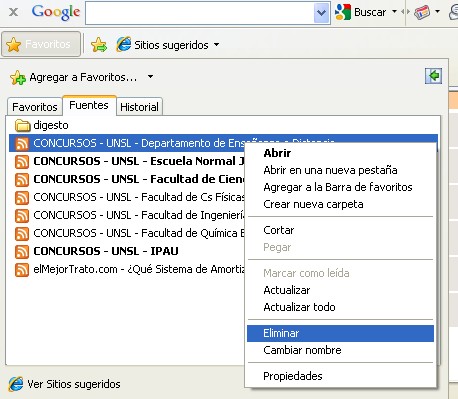Click the Buscar search button

(x=360, y=12)
